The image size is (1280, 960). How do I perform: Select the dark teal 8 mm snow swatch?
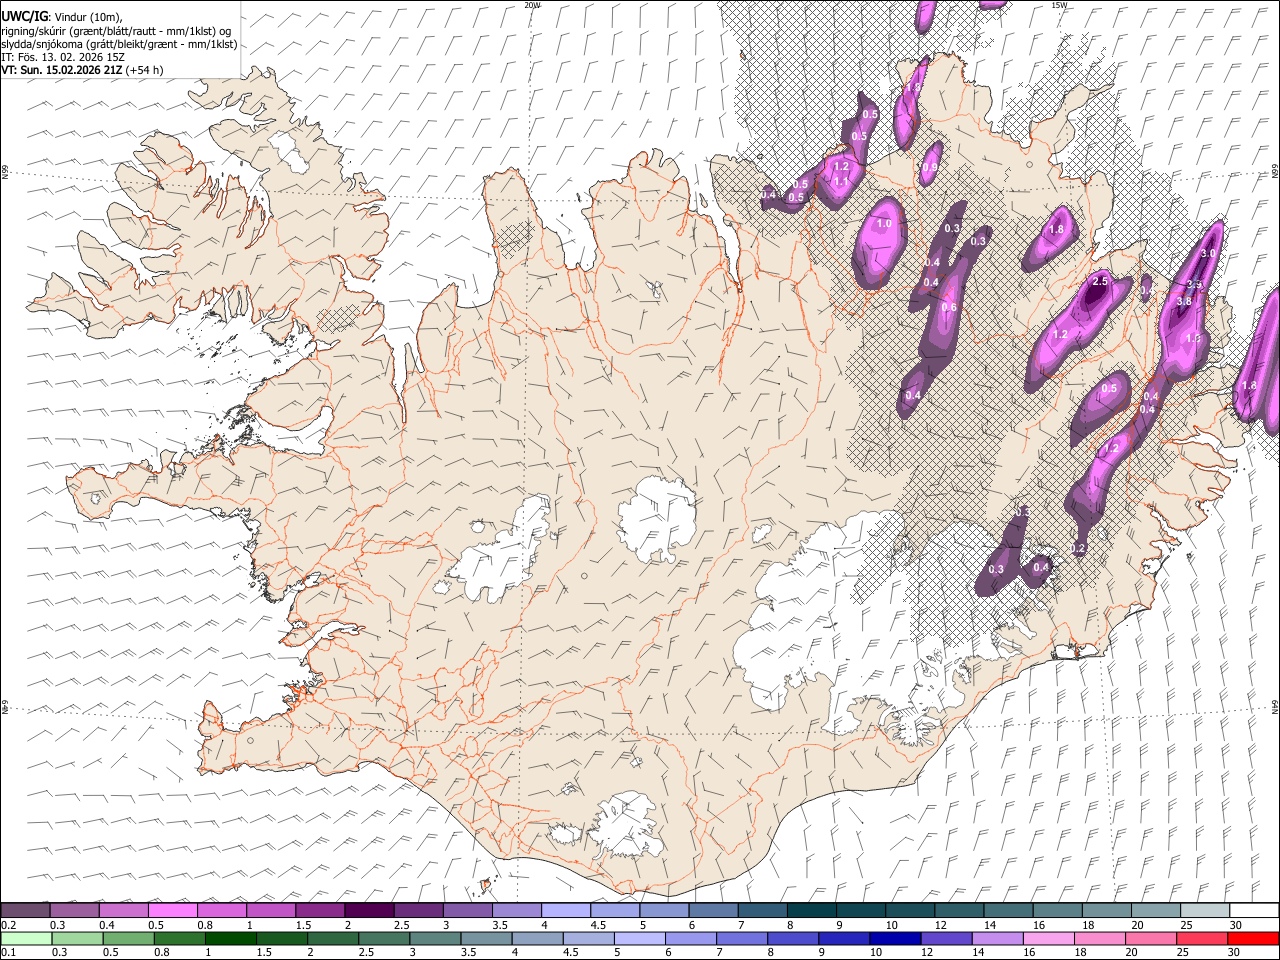[x=811, y=911]
